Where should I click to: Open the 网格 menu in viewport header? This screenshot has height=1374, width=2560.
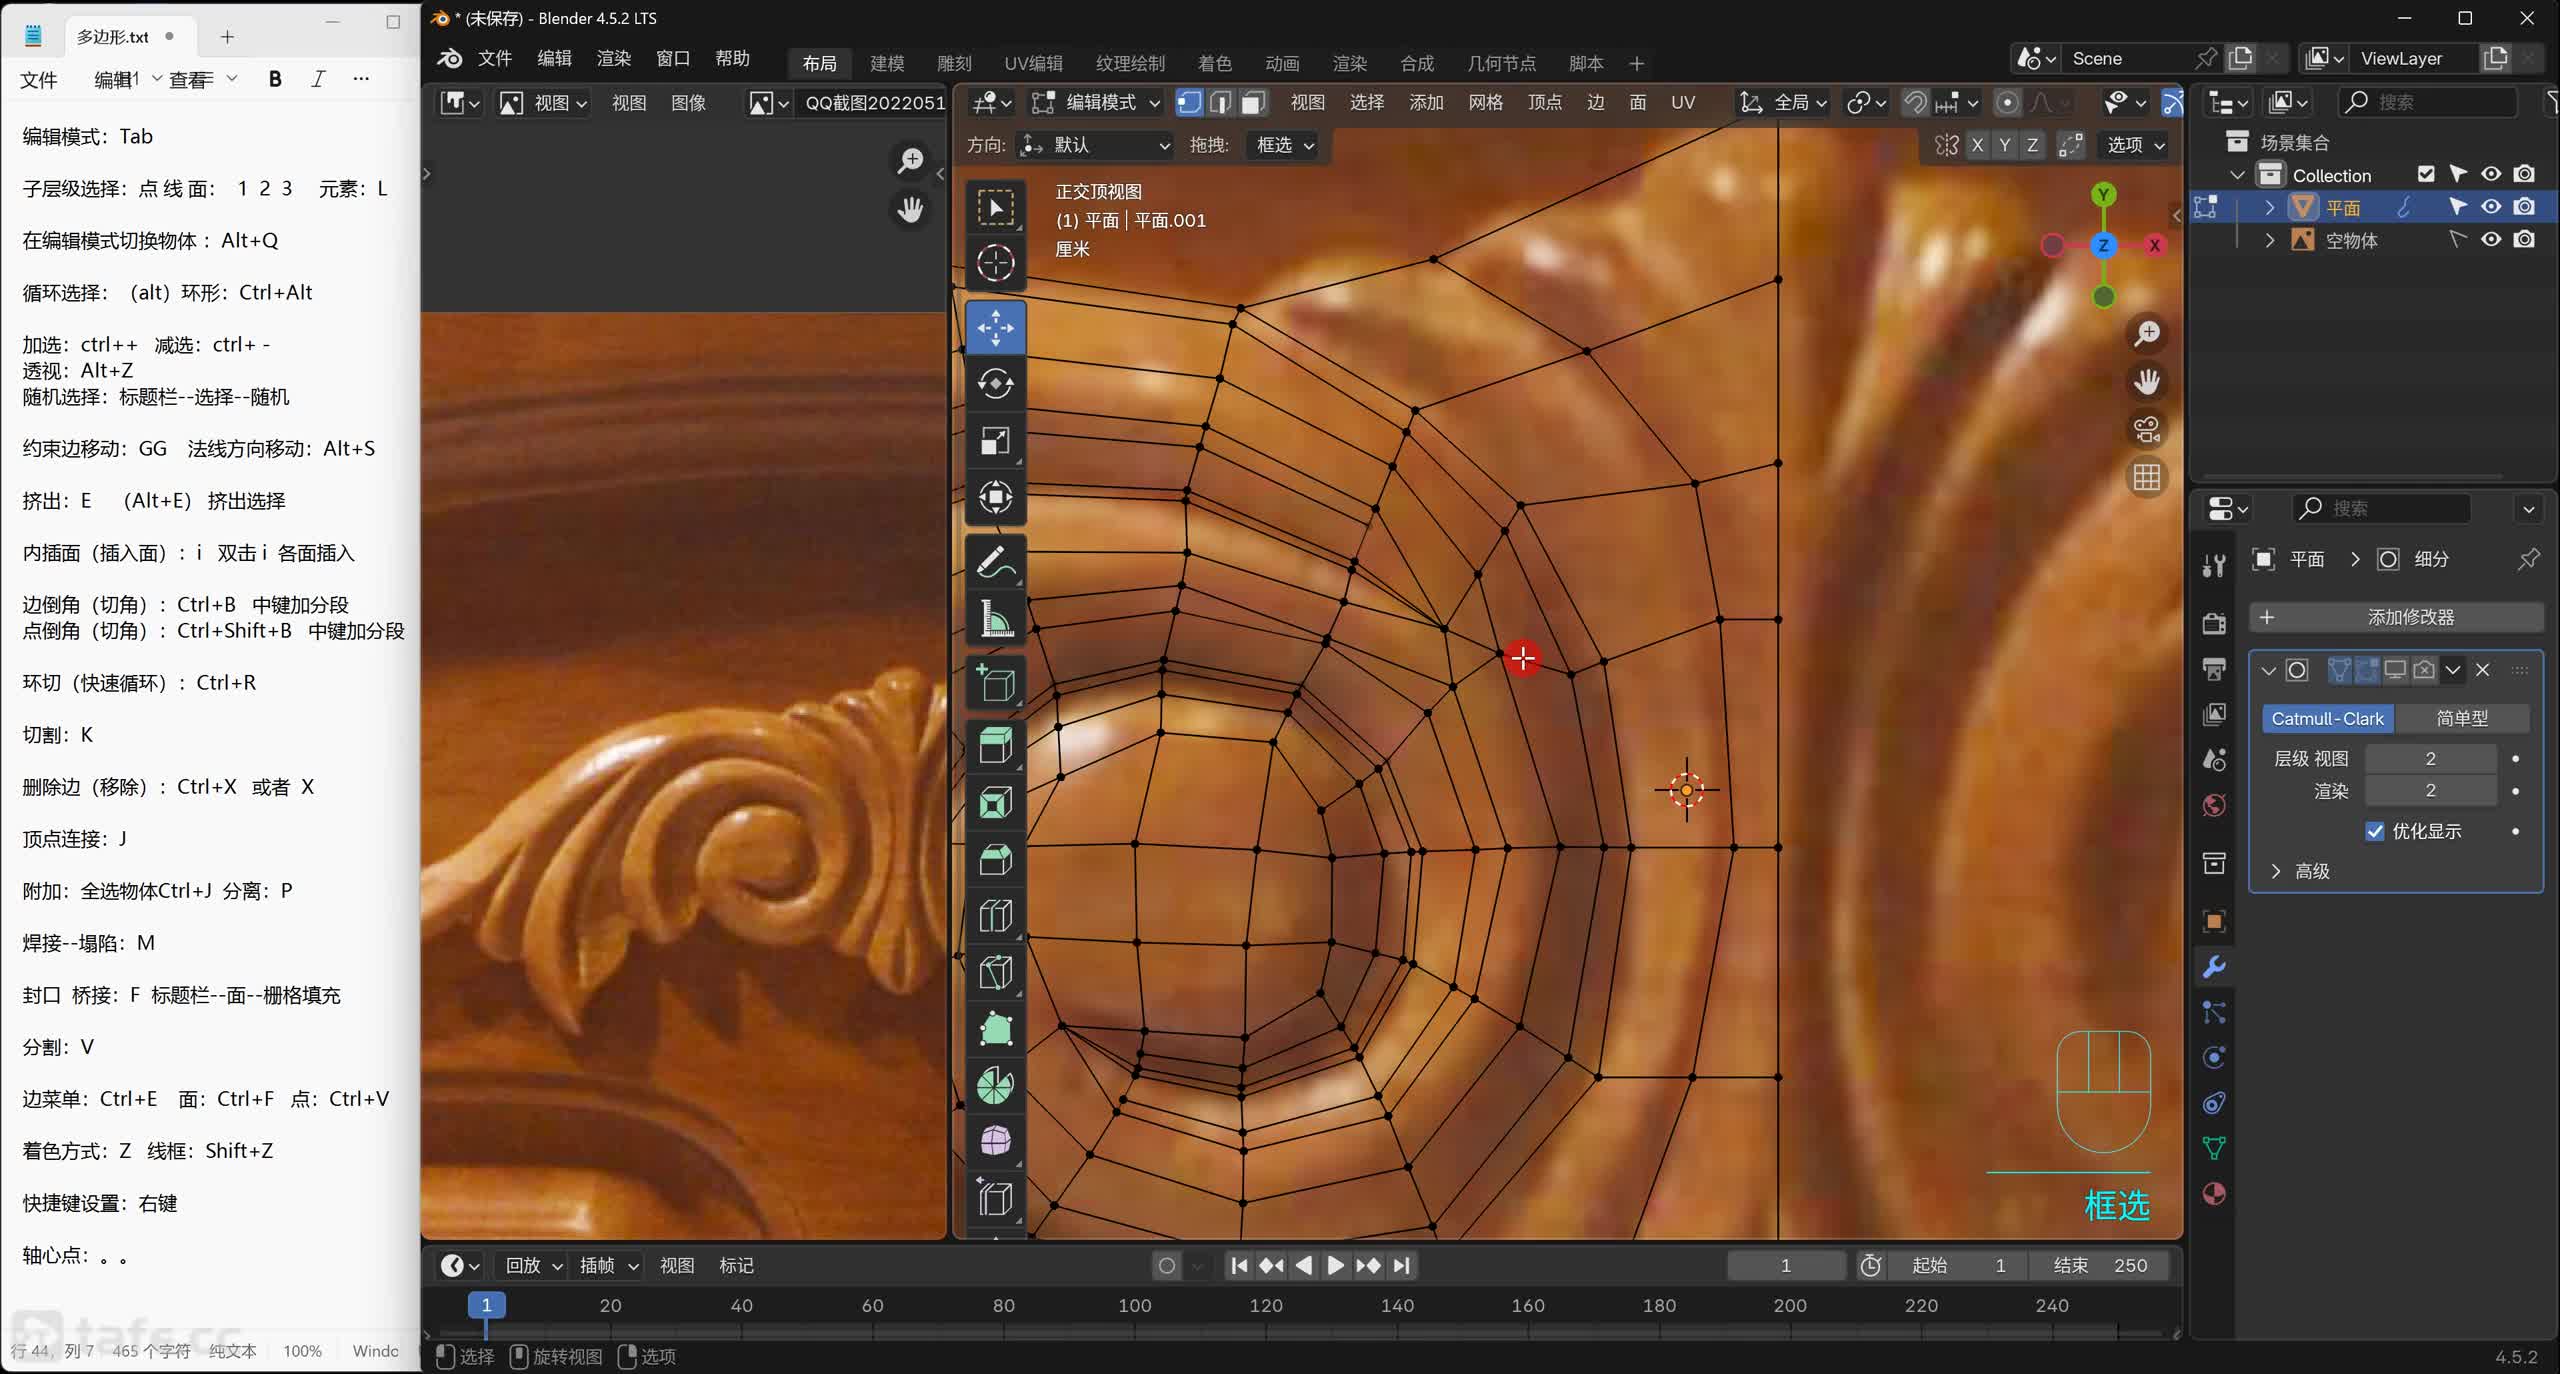tap(1485, 102)
